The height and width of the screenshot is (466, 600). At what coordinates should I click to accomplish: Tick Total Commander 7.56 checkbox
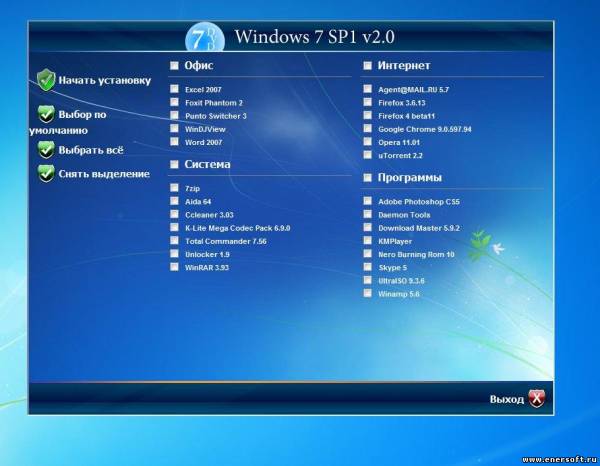click(x=174, y=240)
